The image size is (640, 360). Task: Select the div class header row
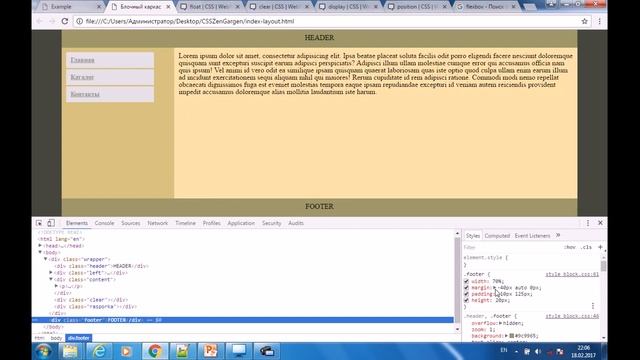[x=101, y=266]
